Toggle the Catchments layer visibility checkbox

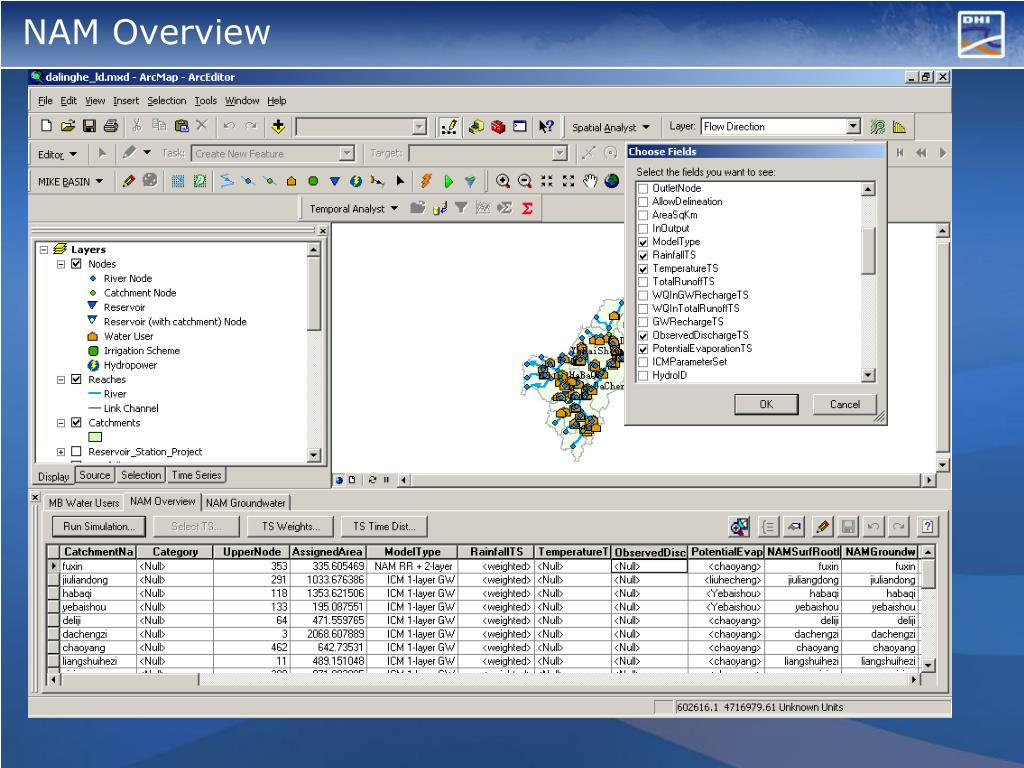click(x=76, y=423)
